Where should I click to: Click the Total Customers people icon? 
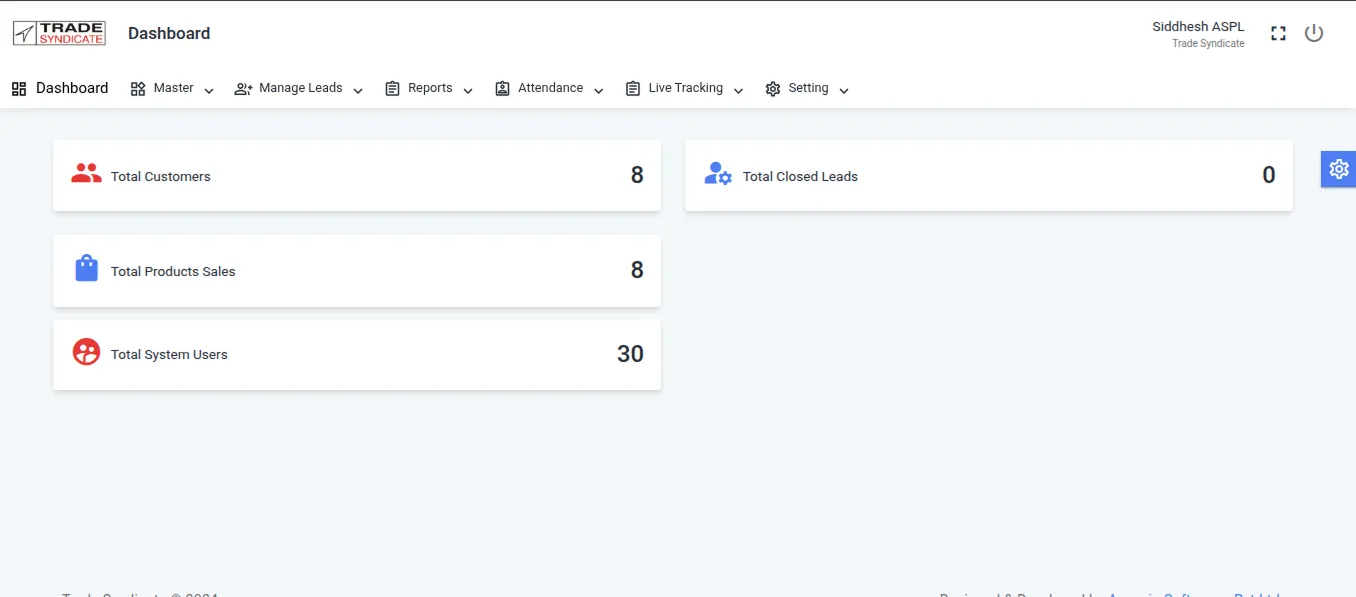86,174
